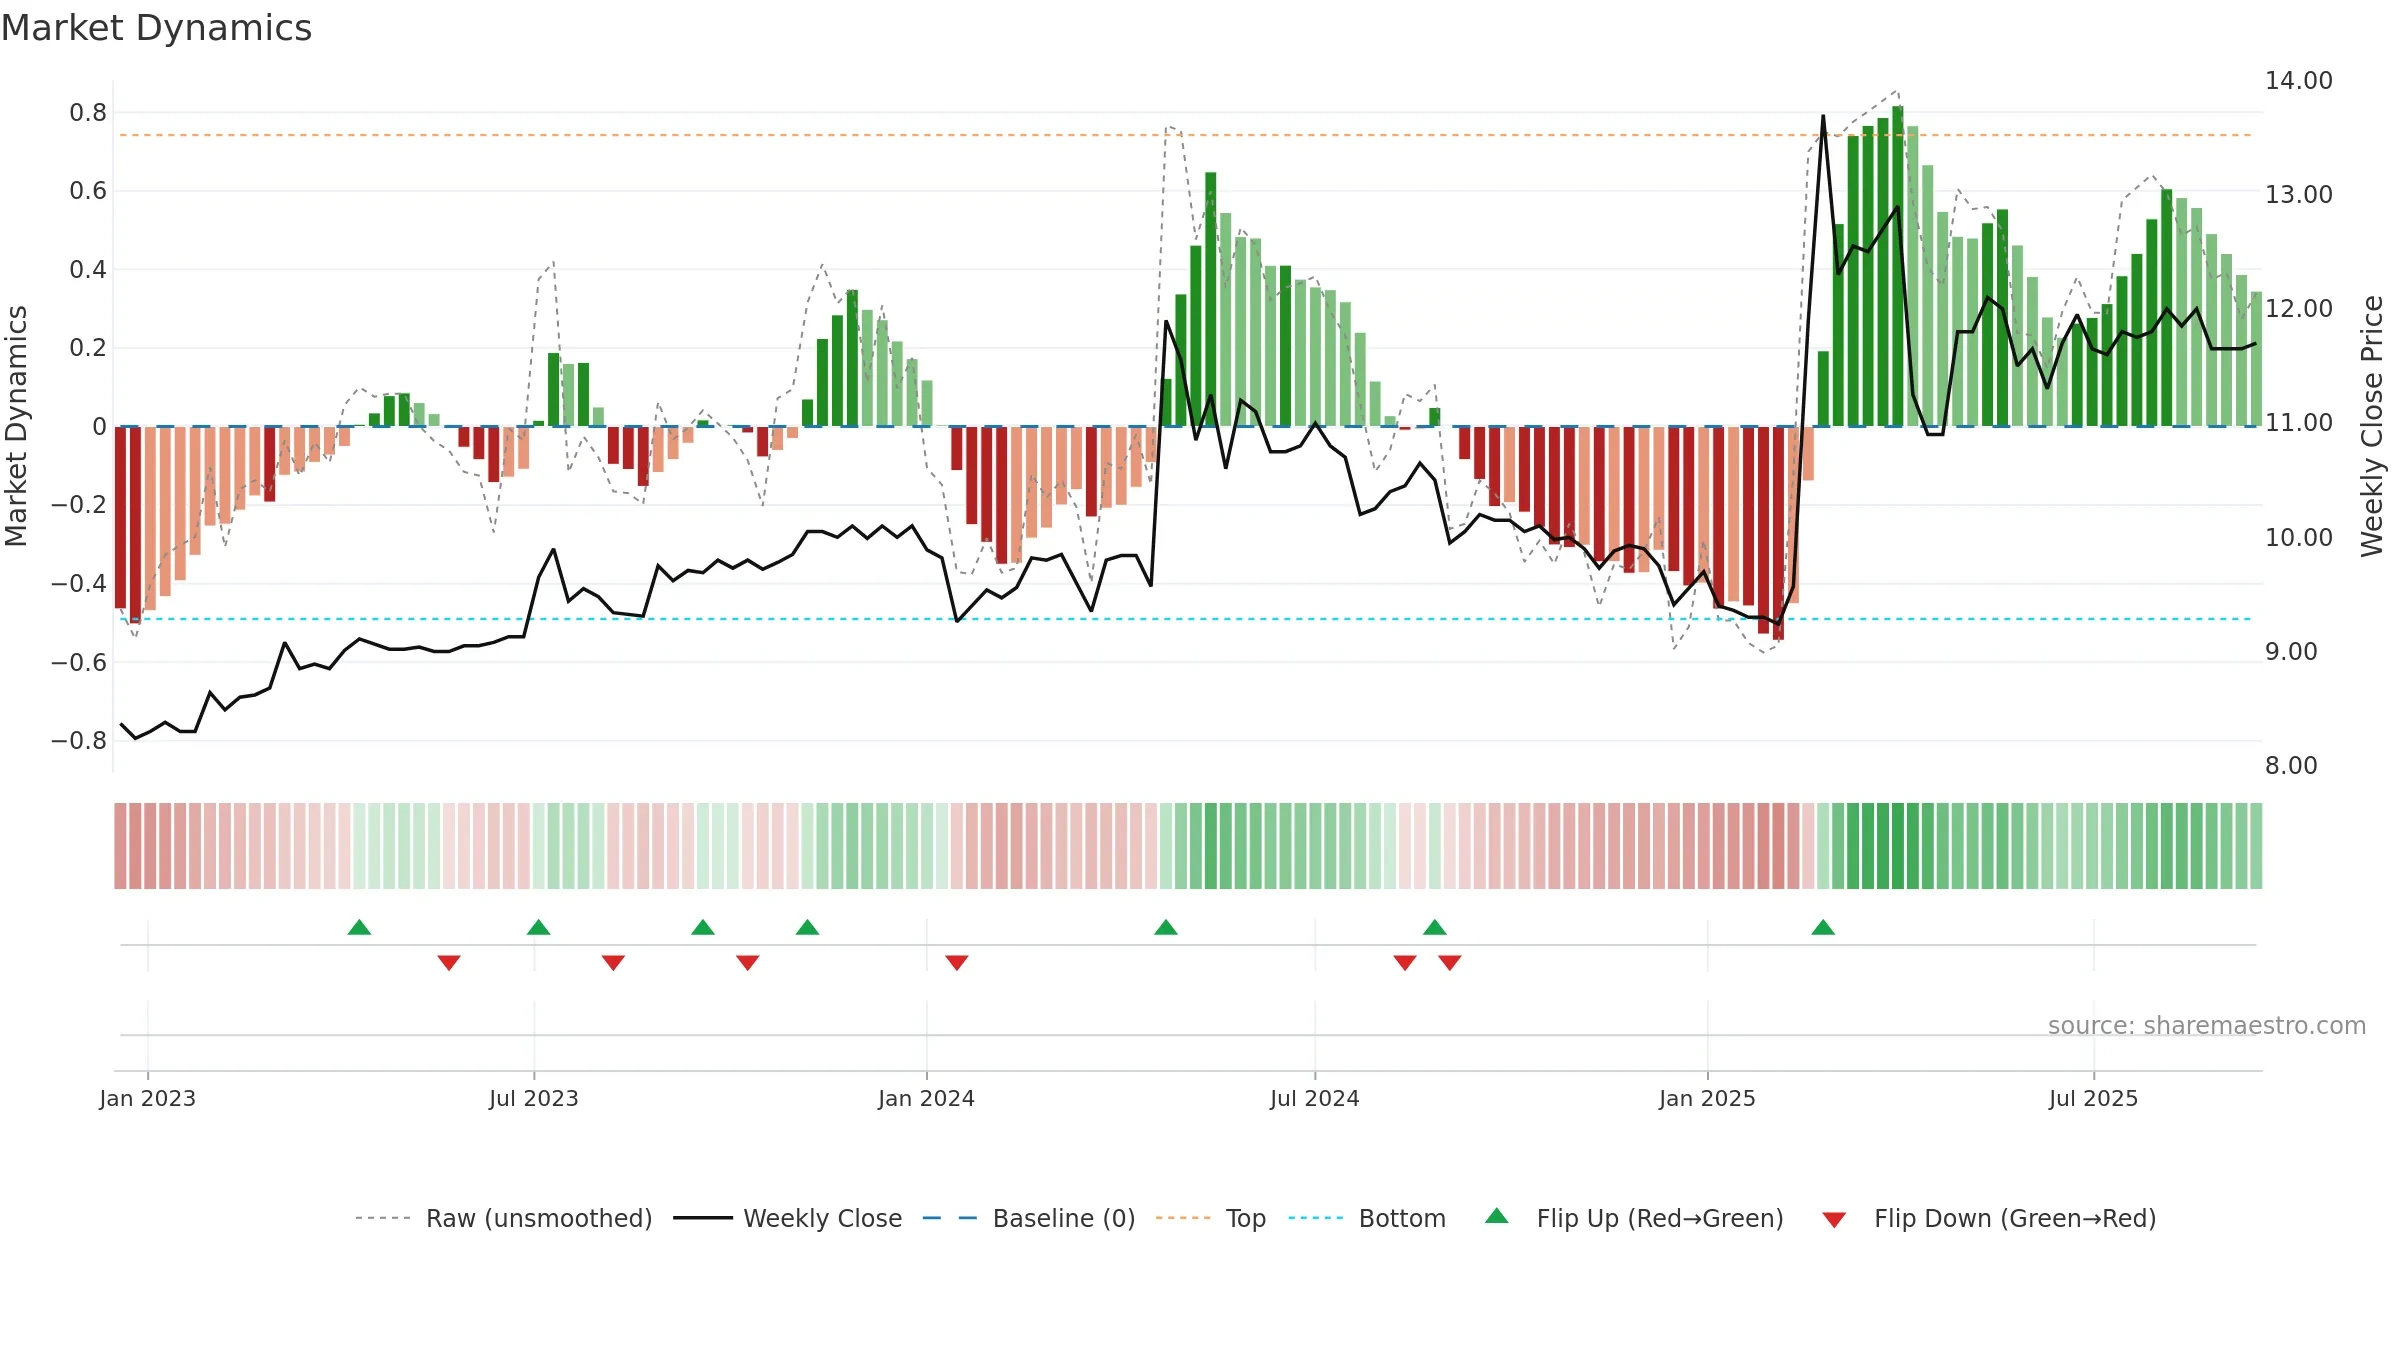This screenshot has height=1350, width=2400.
Task: Click flip-up marker near September 2023
Action: 703,927
